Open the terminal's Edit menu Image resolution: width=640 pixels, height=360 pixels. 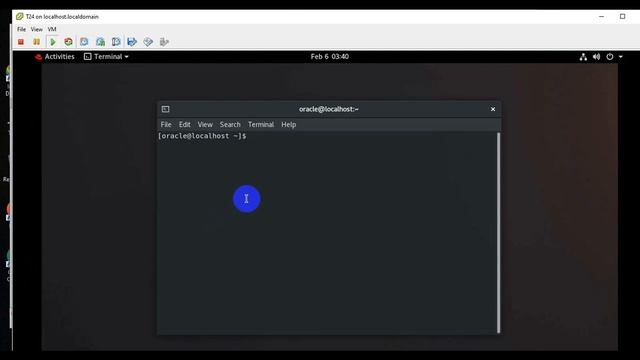[x=184, y=124]
